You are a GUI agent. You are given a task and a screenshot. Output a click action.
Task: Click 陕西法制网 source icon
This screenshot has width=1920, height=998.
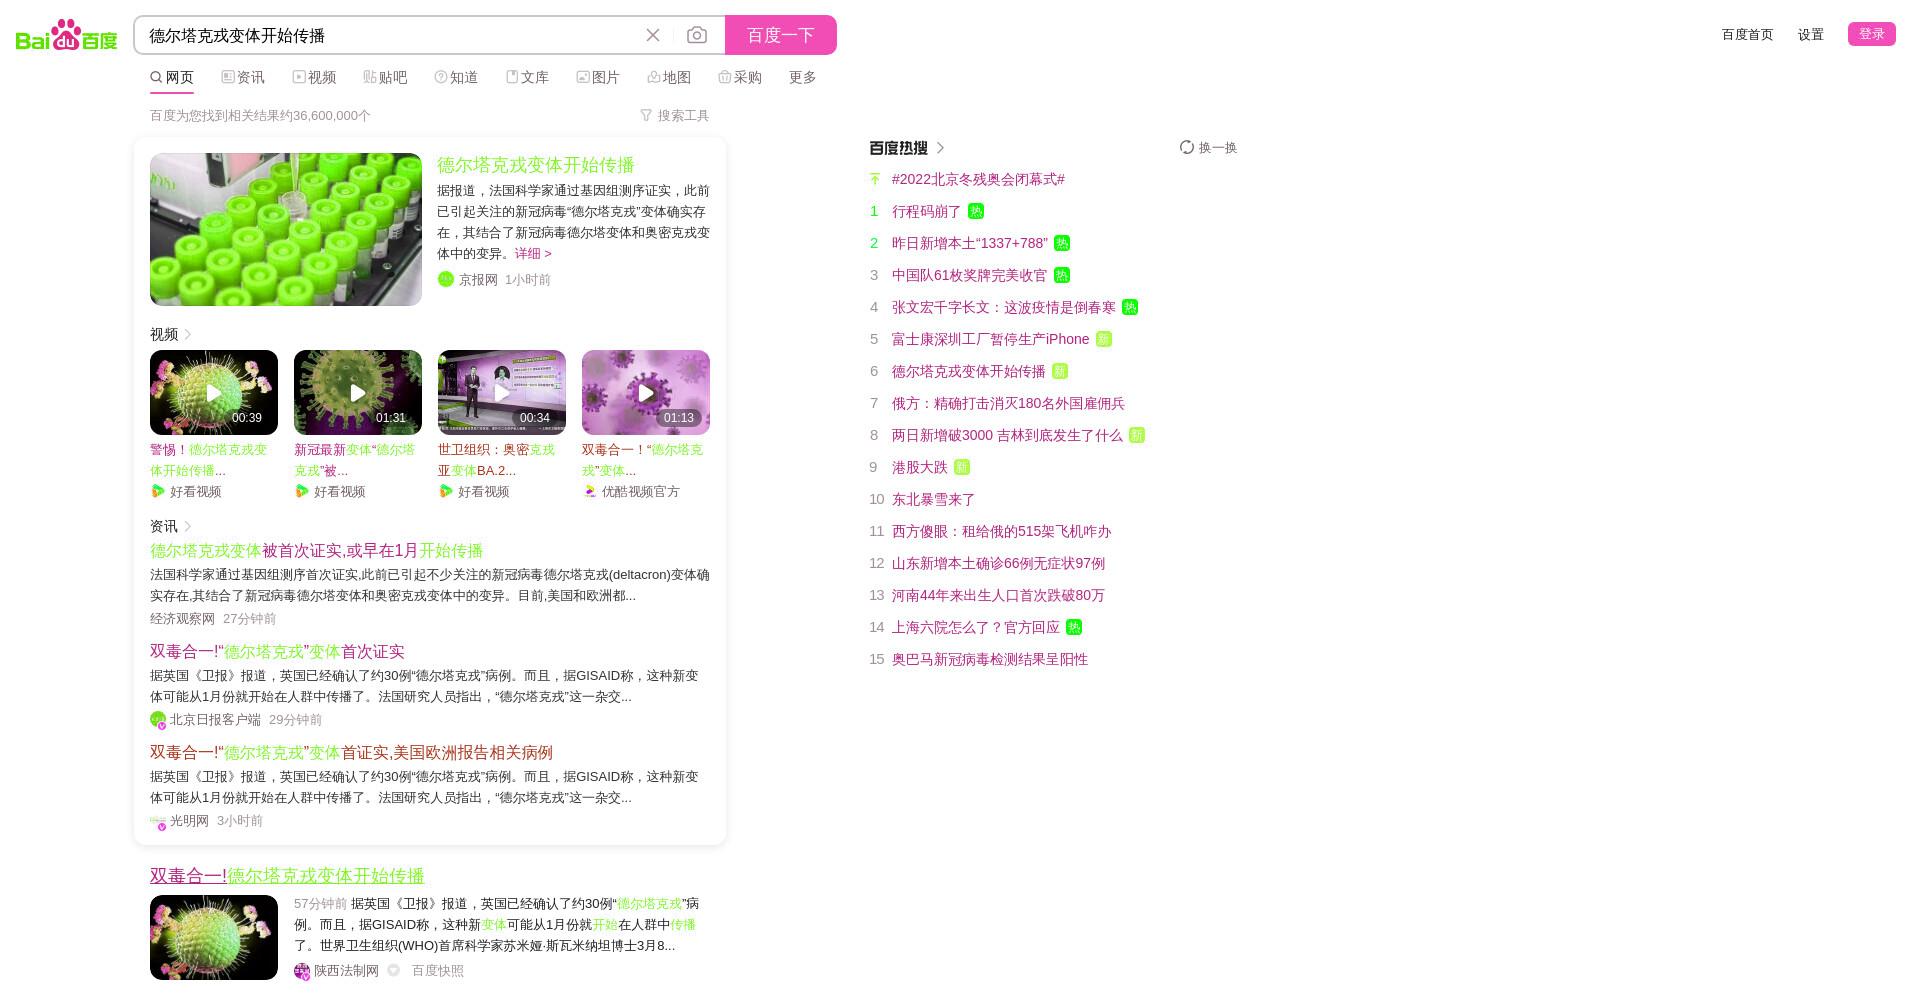click(302, 971)
